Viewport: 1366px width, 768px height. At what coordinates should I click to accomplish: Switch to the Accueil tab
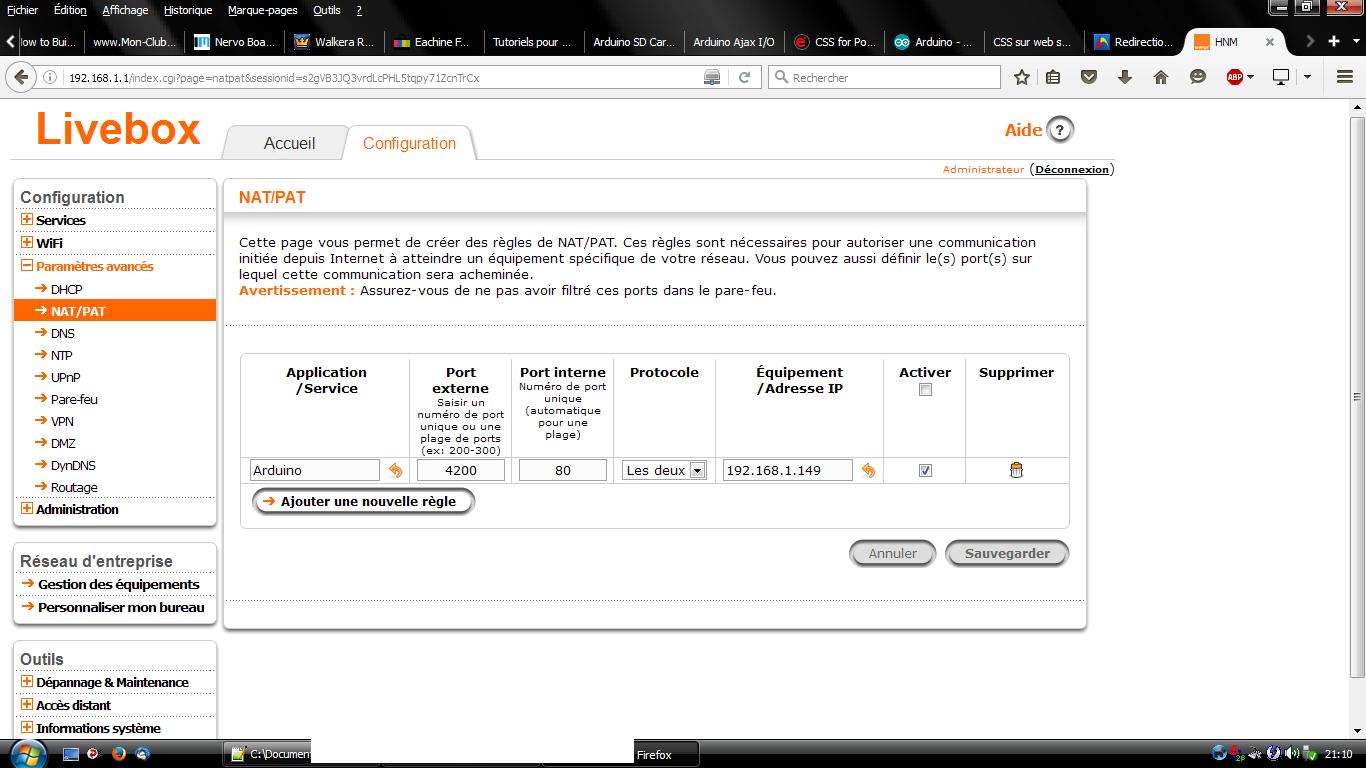coord(289,143)
